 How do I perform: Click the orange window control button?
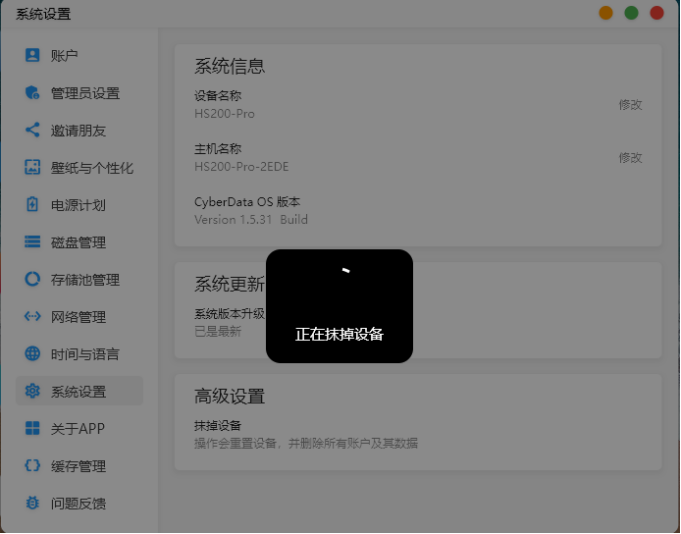coord(606,13)
